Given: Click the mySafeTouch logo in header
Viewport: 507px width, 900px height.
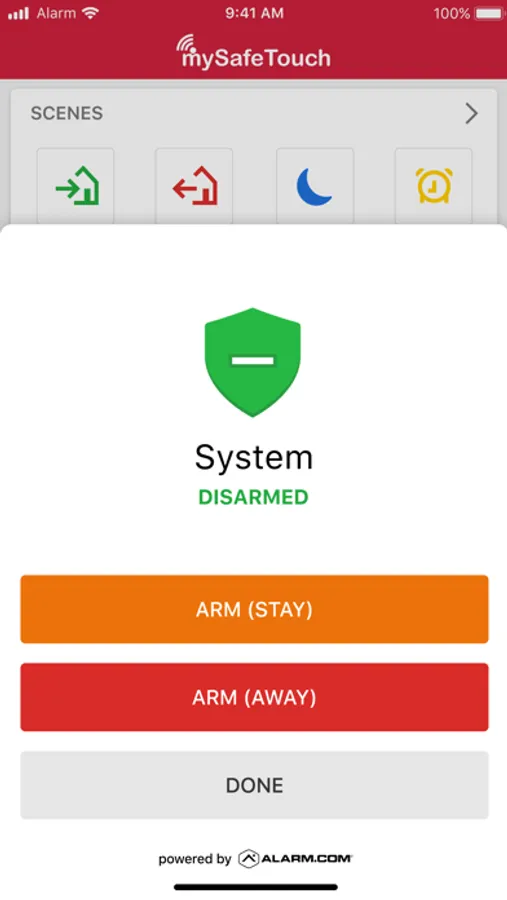Looking at the screenshot, I should click(253, 52).
